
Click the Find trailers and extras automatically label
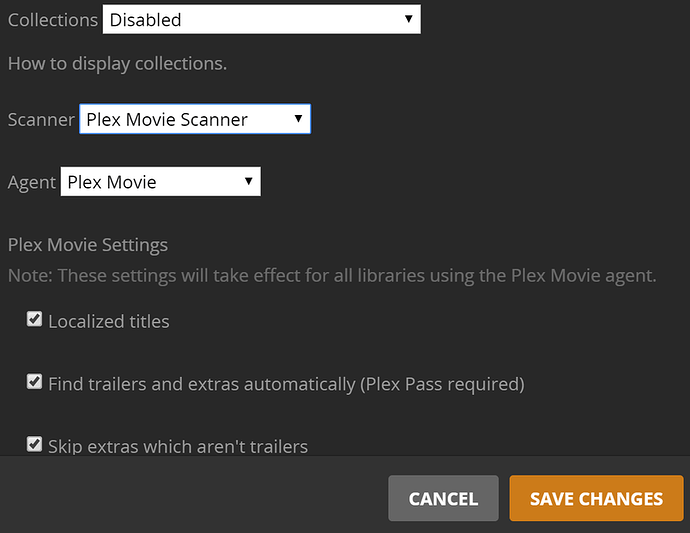coord(286,384)
